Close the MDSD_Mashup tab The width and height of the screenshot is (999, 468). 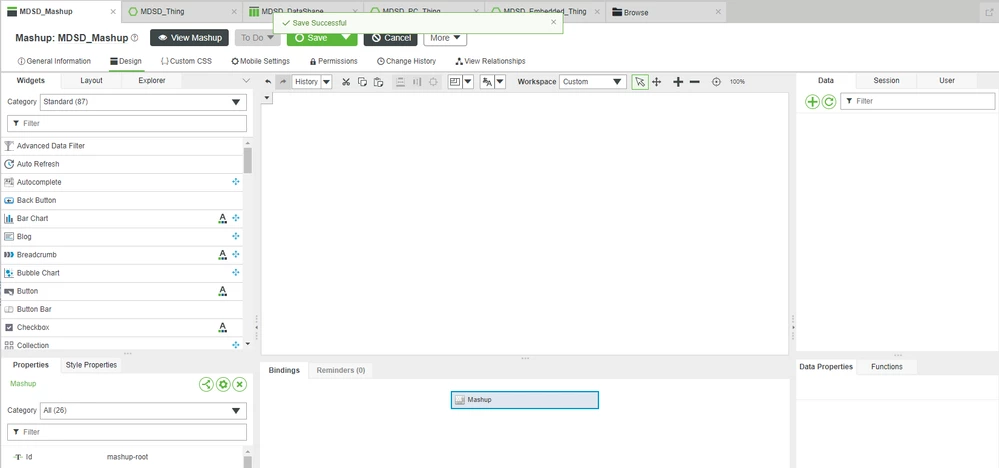[113, 11]
